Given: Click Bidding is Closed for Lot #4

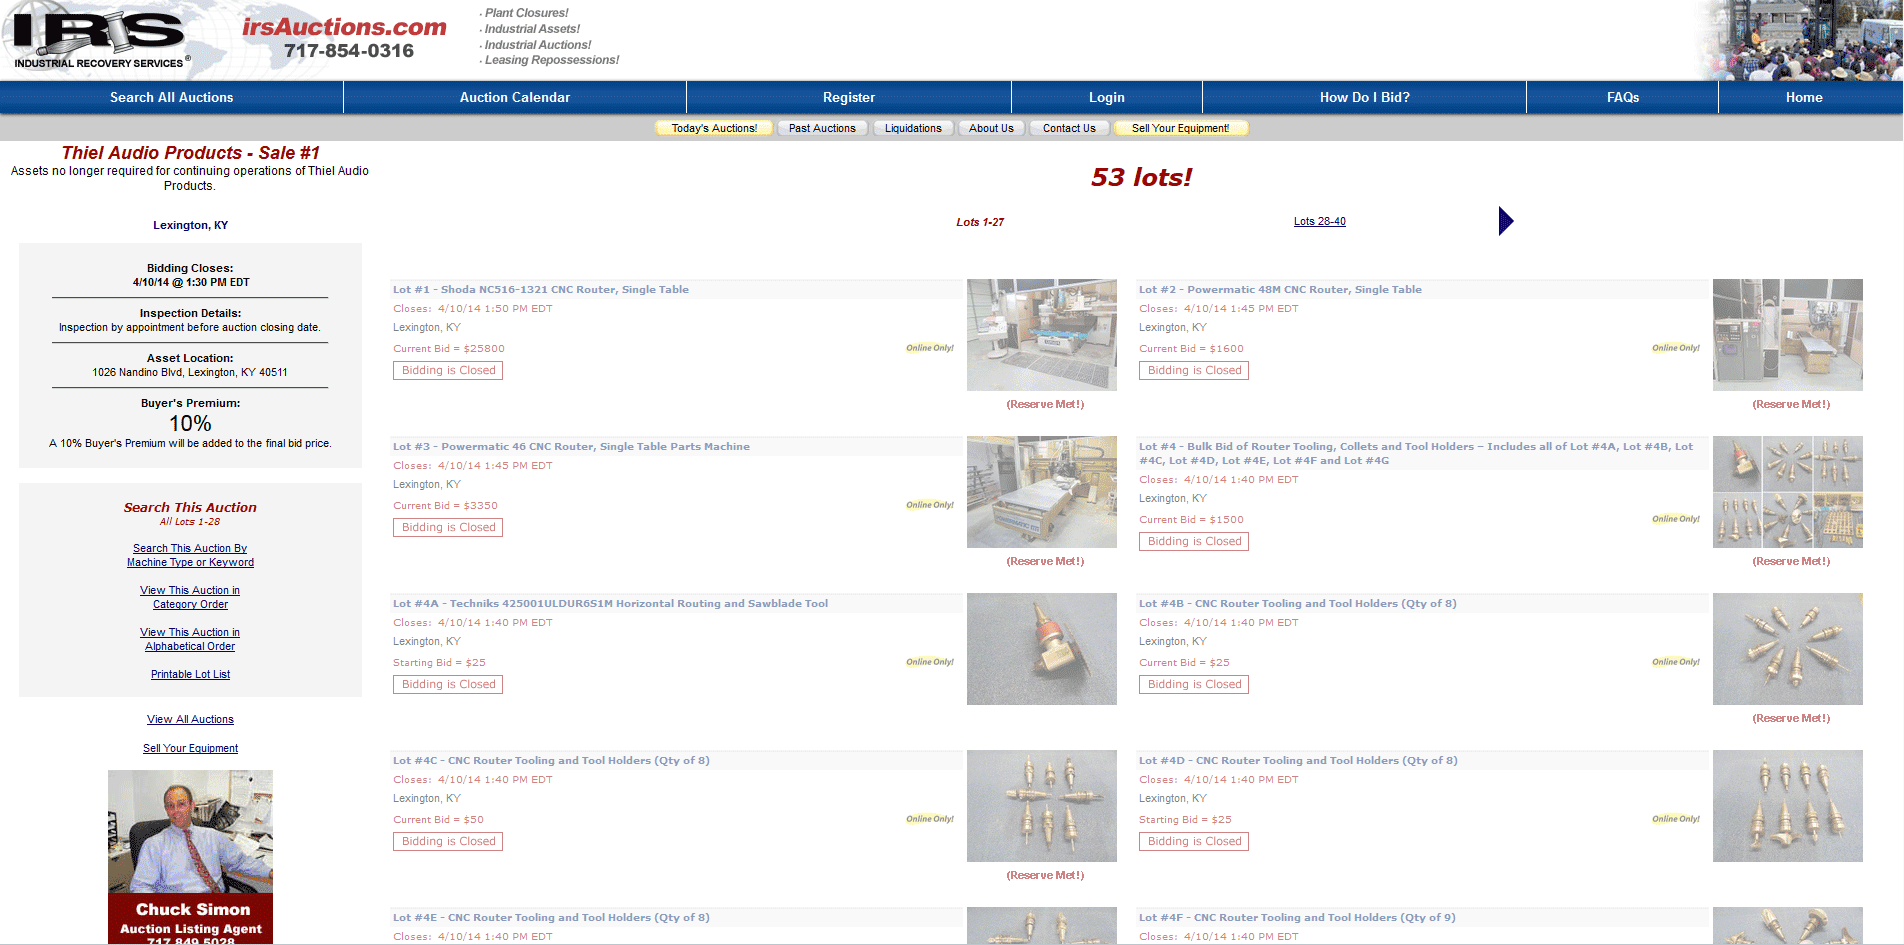Looking at the screenshot, I should [x=1194, y=541].
